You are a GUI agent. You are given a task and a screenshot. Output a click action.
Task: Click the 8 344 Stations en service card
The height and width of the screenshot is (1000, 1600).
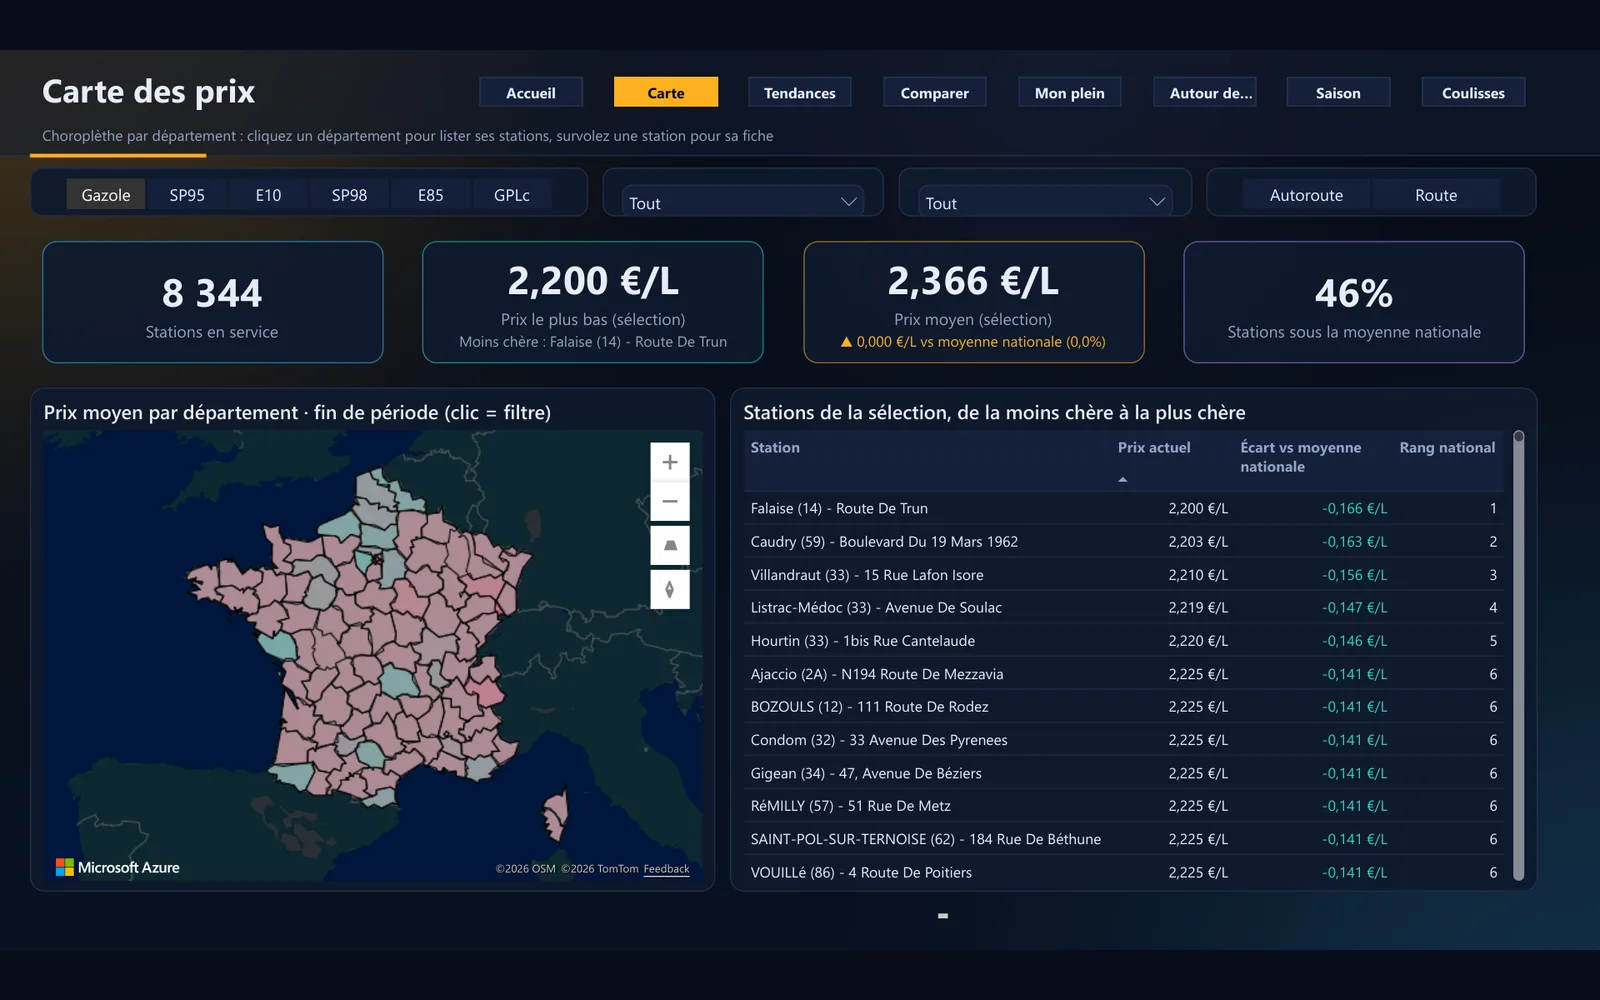213,302
